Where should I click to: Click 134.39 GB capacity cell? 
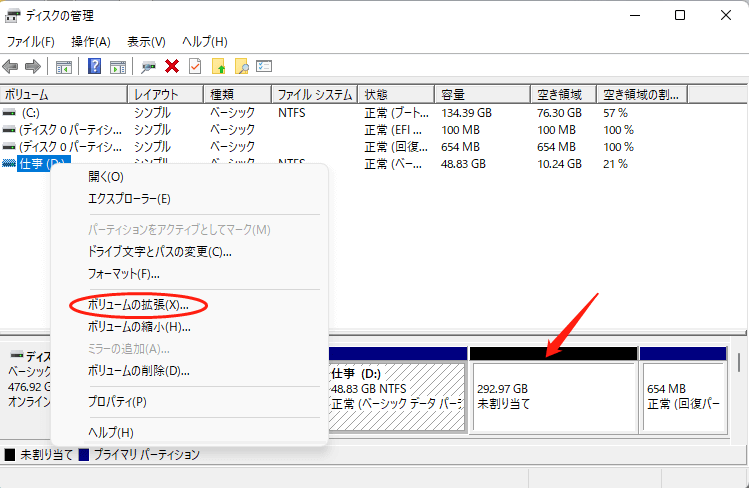point(466,113)
